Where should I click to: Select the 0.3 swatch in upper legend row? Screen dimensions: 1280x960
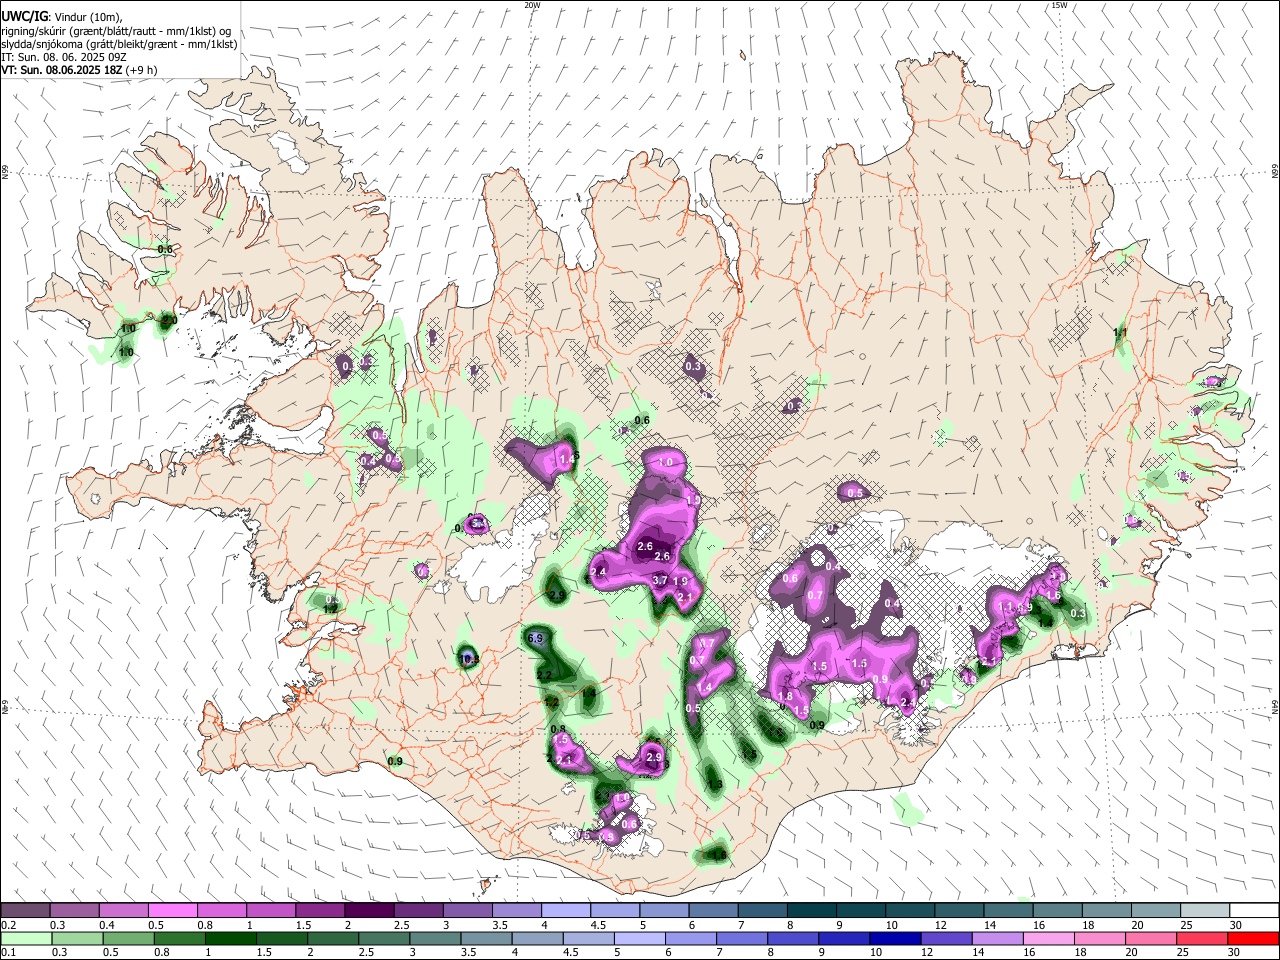pyautogui.click(x=74, y=910)
